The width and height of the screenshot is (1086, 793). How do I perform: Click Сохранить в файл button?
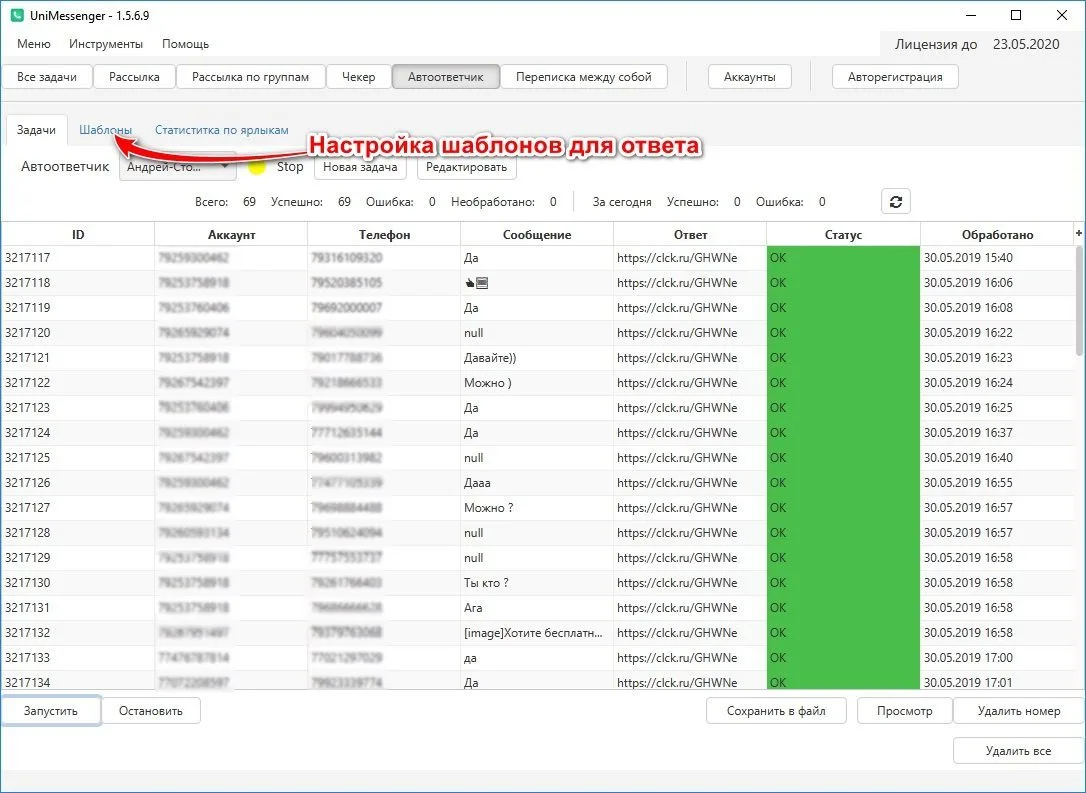tap(776, 711)
